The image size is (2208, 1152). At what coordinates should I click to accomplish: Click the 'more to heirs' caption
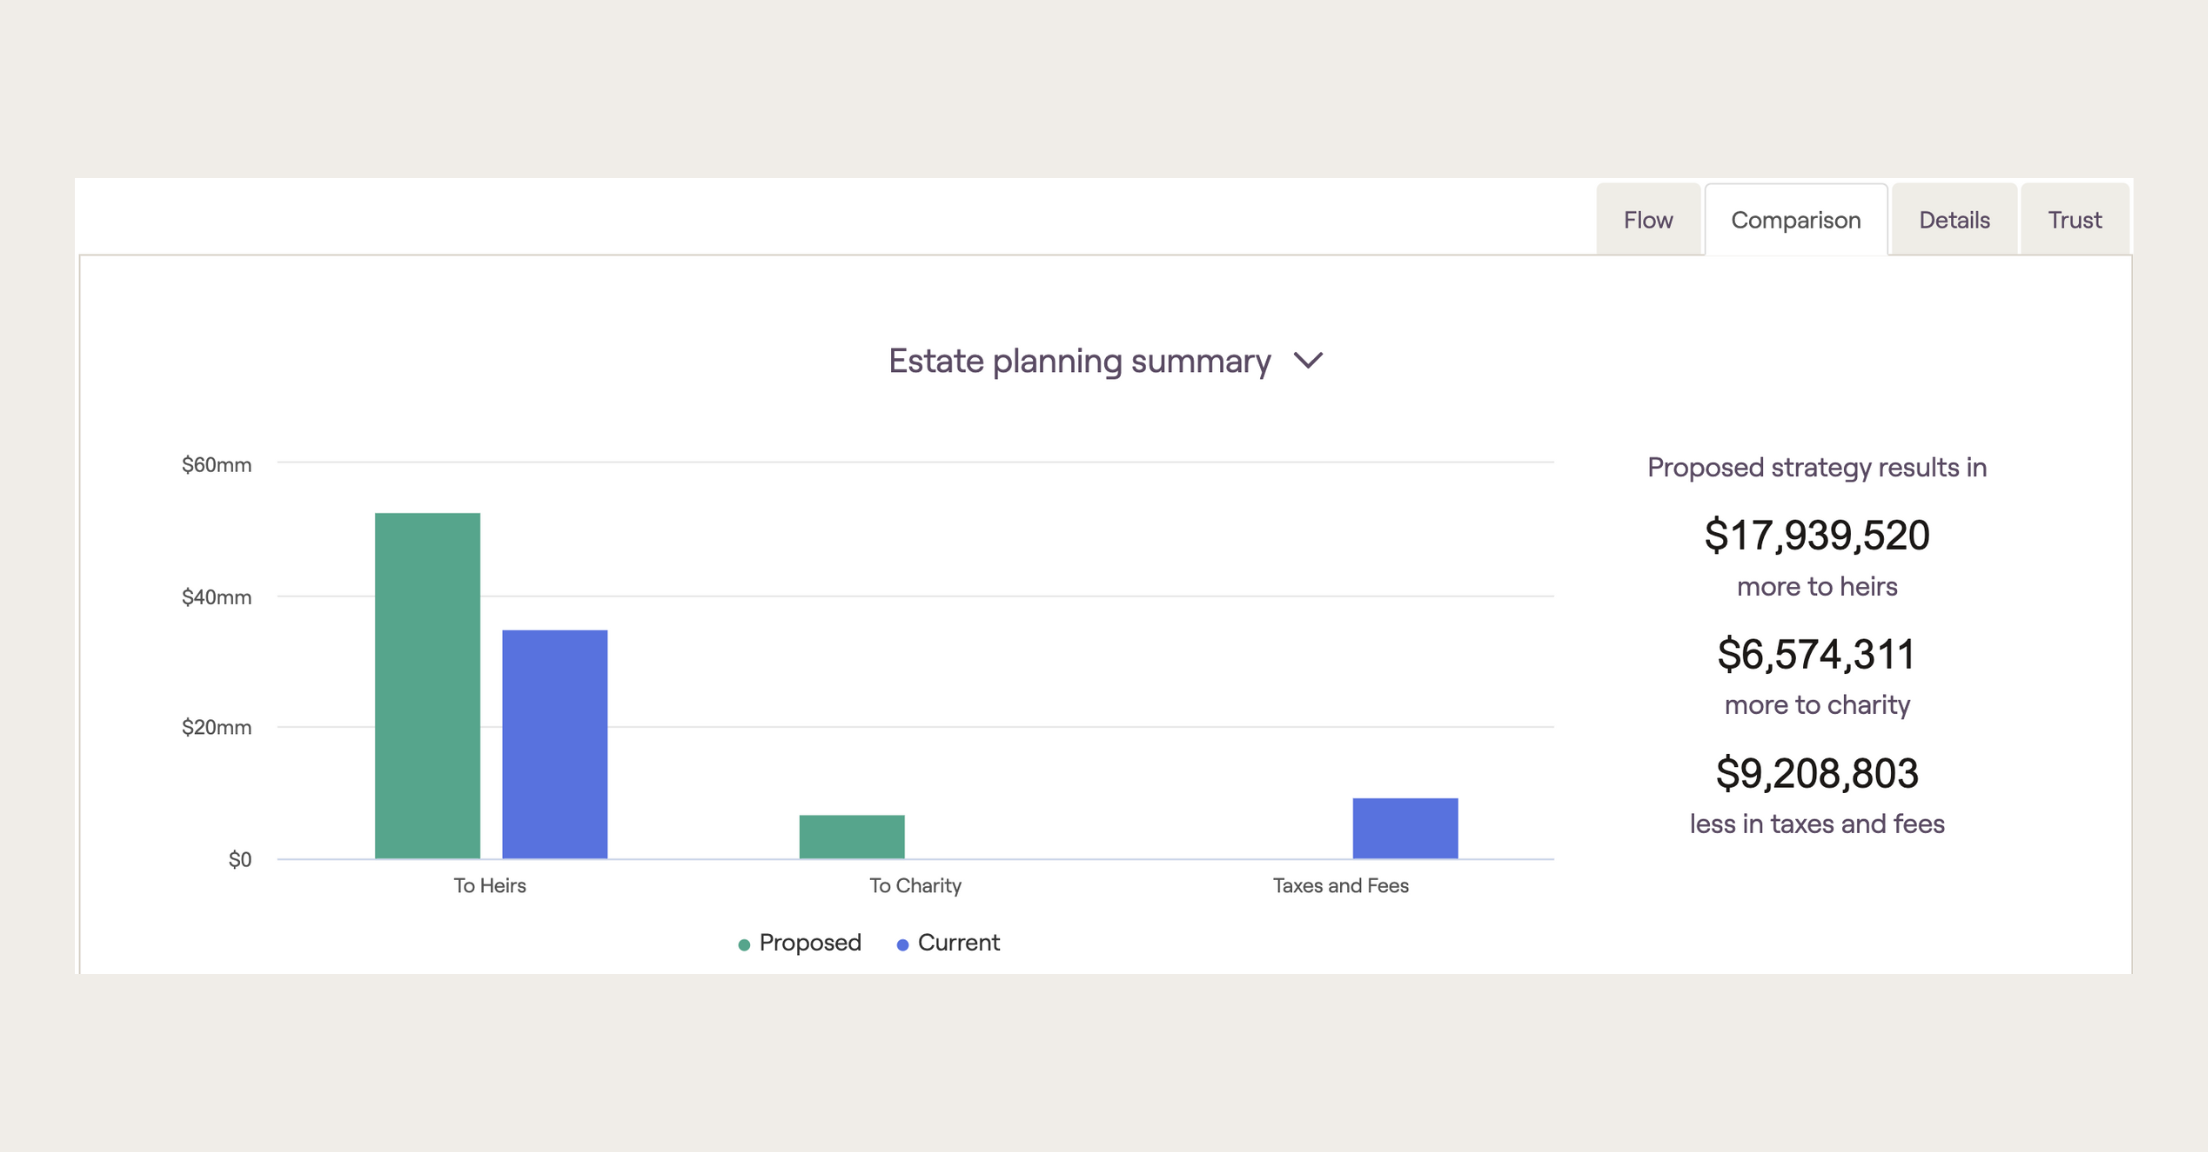point(1817,587)
